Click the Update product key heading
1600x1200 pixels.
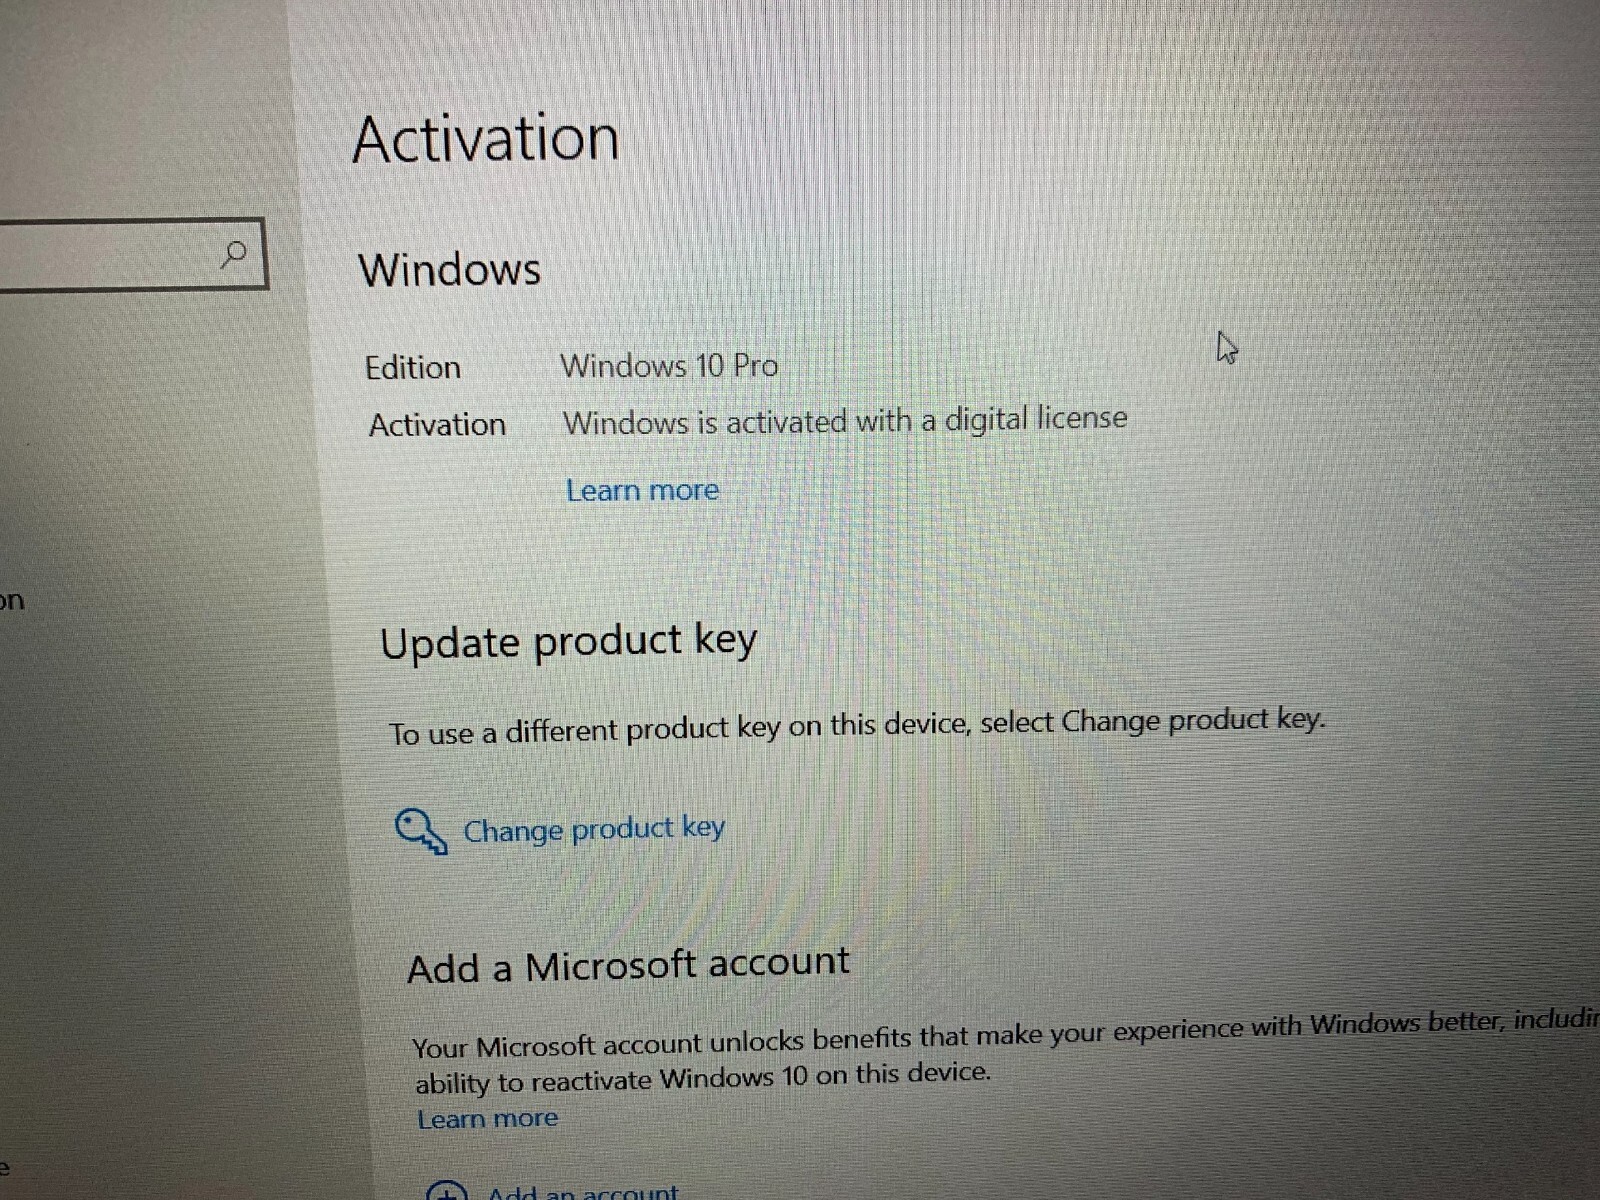(569, 642)
